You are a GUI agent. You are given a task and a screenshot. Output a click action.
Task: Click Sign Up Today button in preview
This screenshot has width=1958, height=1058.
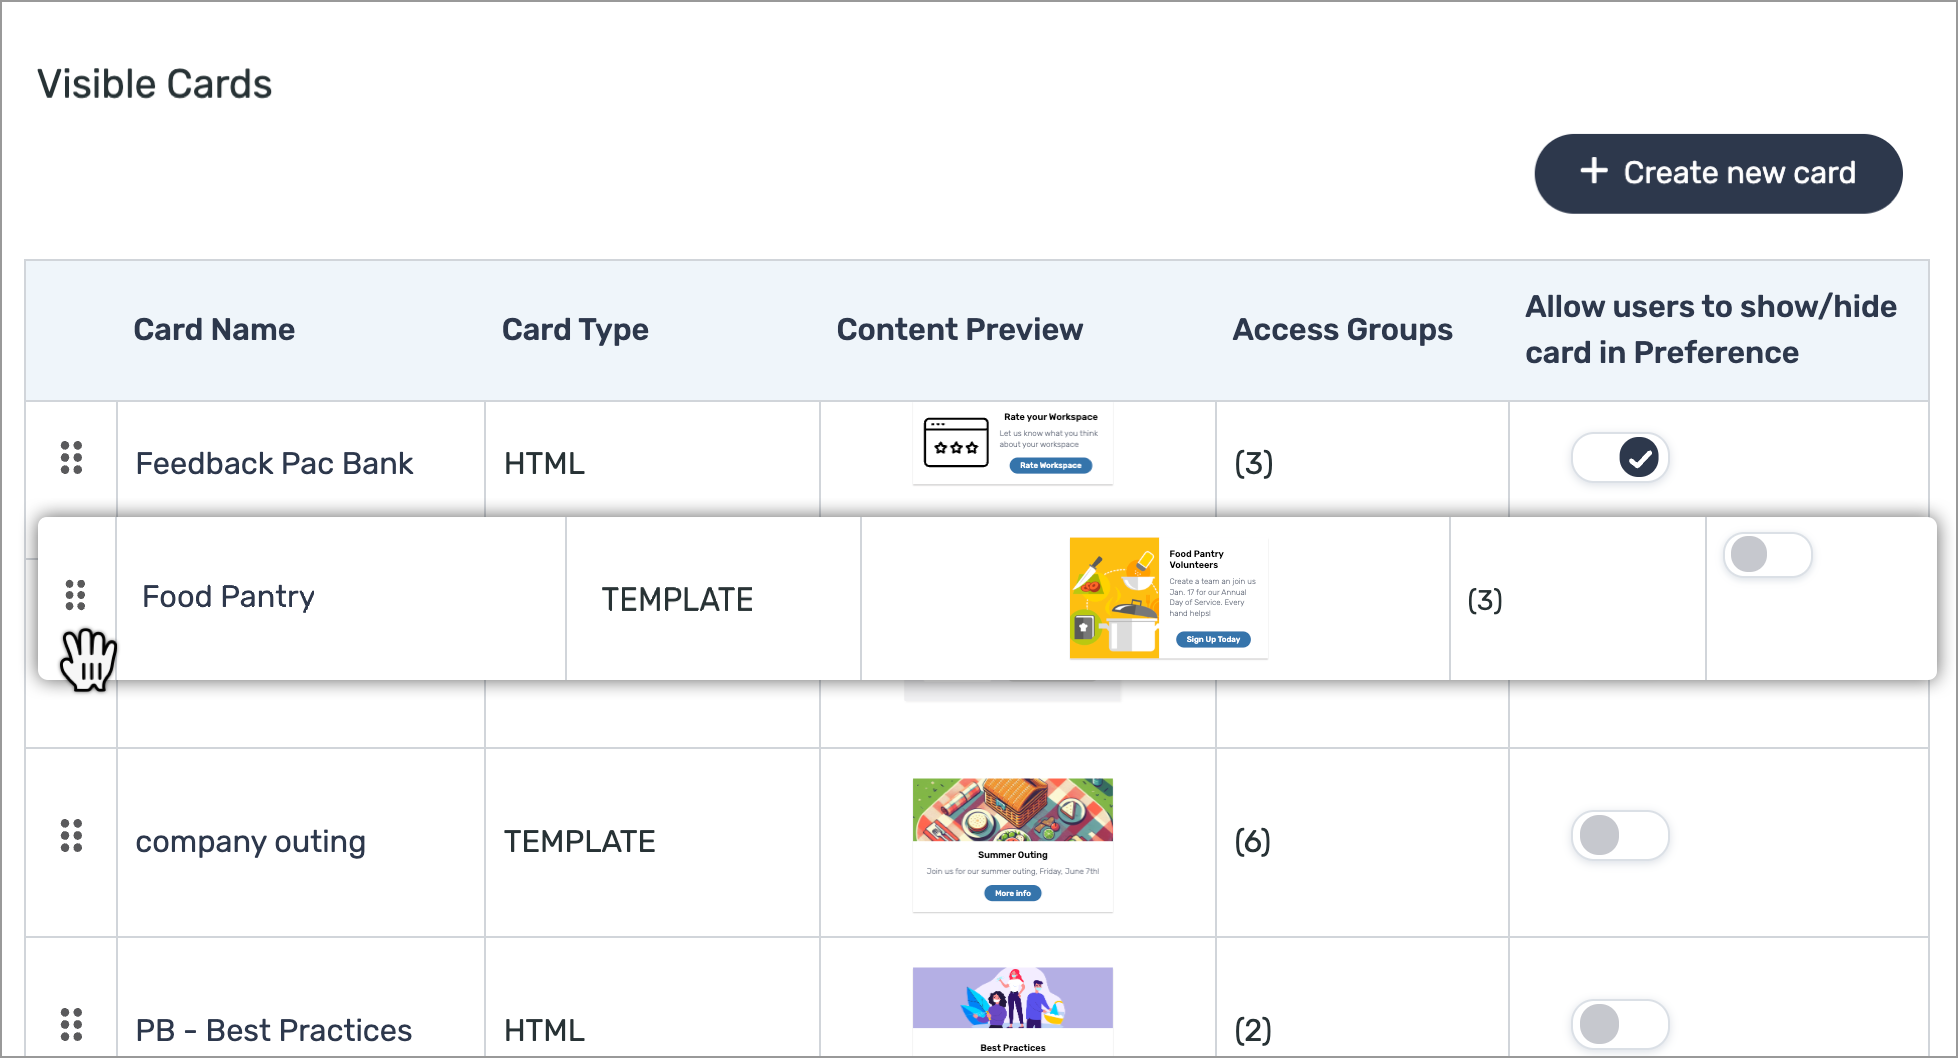pos(1213,639)
